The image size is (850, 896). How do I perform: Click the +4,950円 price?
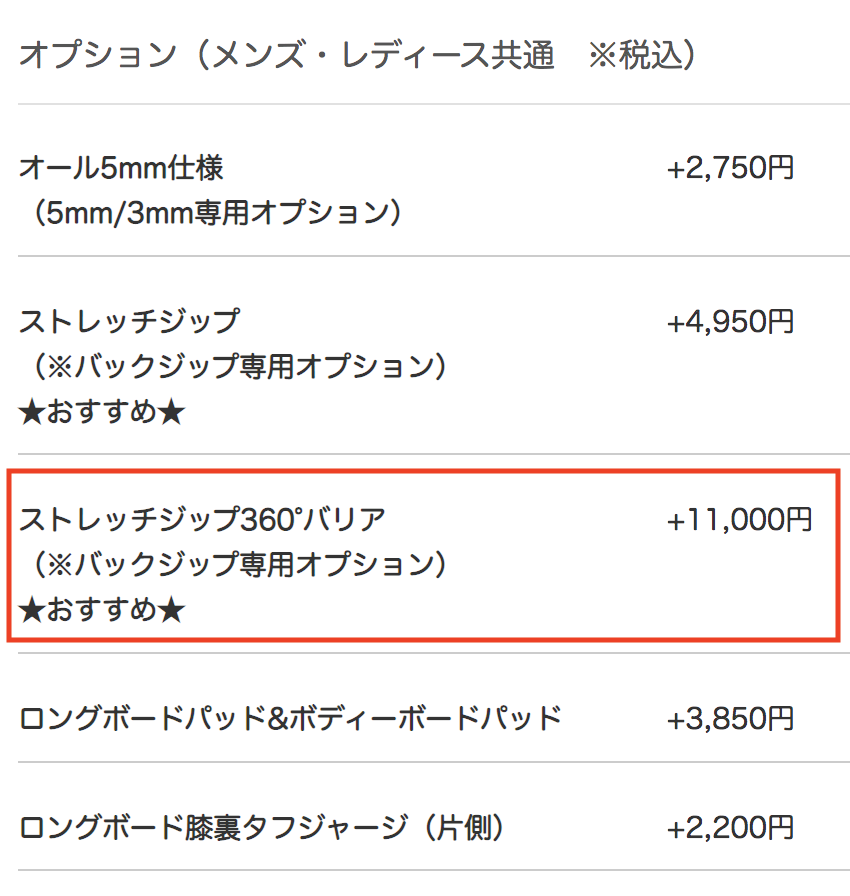click(x=730, y=321)
